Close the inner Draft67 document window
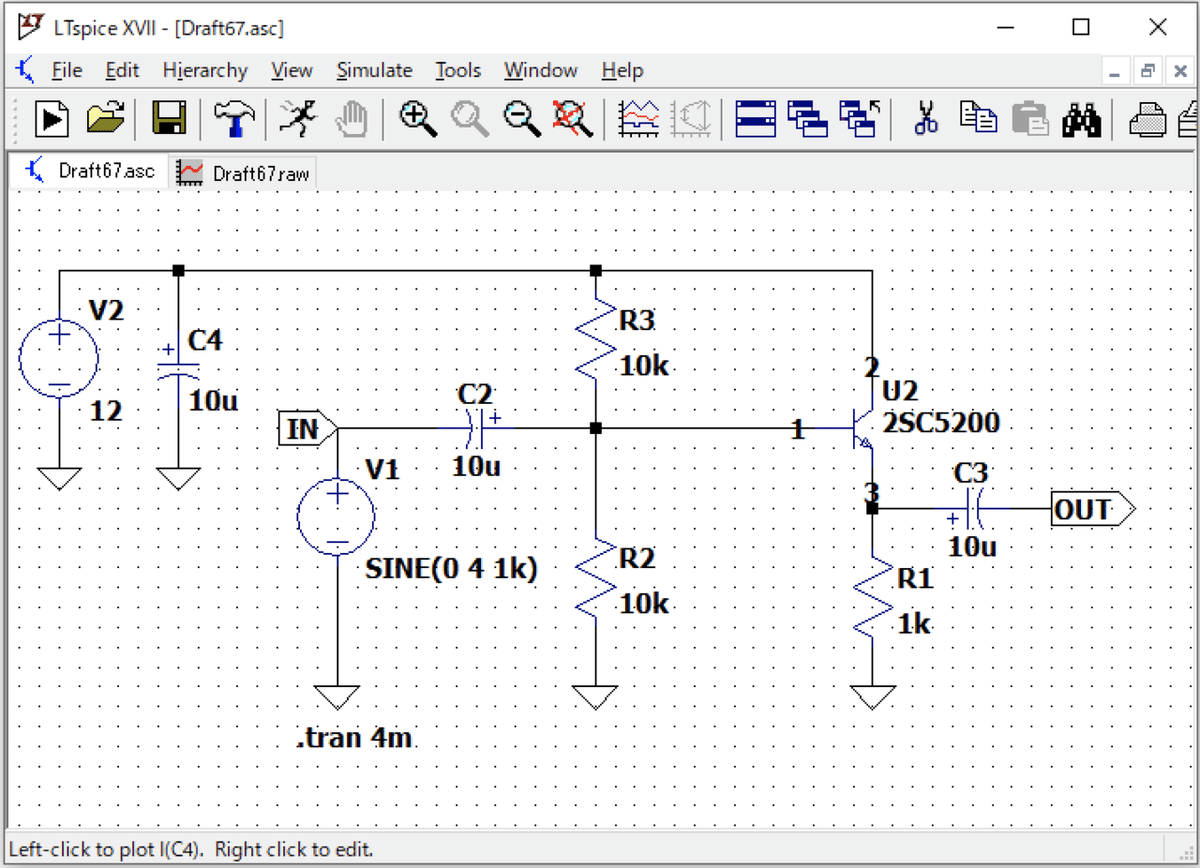 (x=1179, y=71)
